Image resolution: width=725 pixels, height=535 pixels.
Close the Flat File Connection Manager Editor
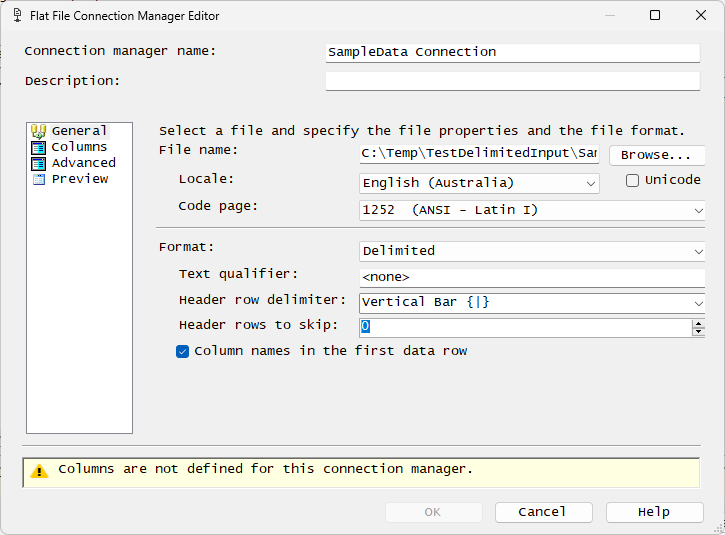(x=700, y=15)
